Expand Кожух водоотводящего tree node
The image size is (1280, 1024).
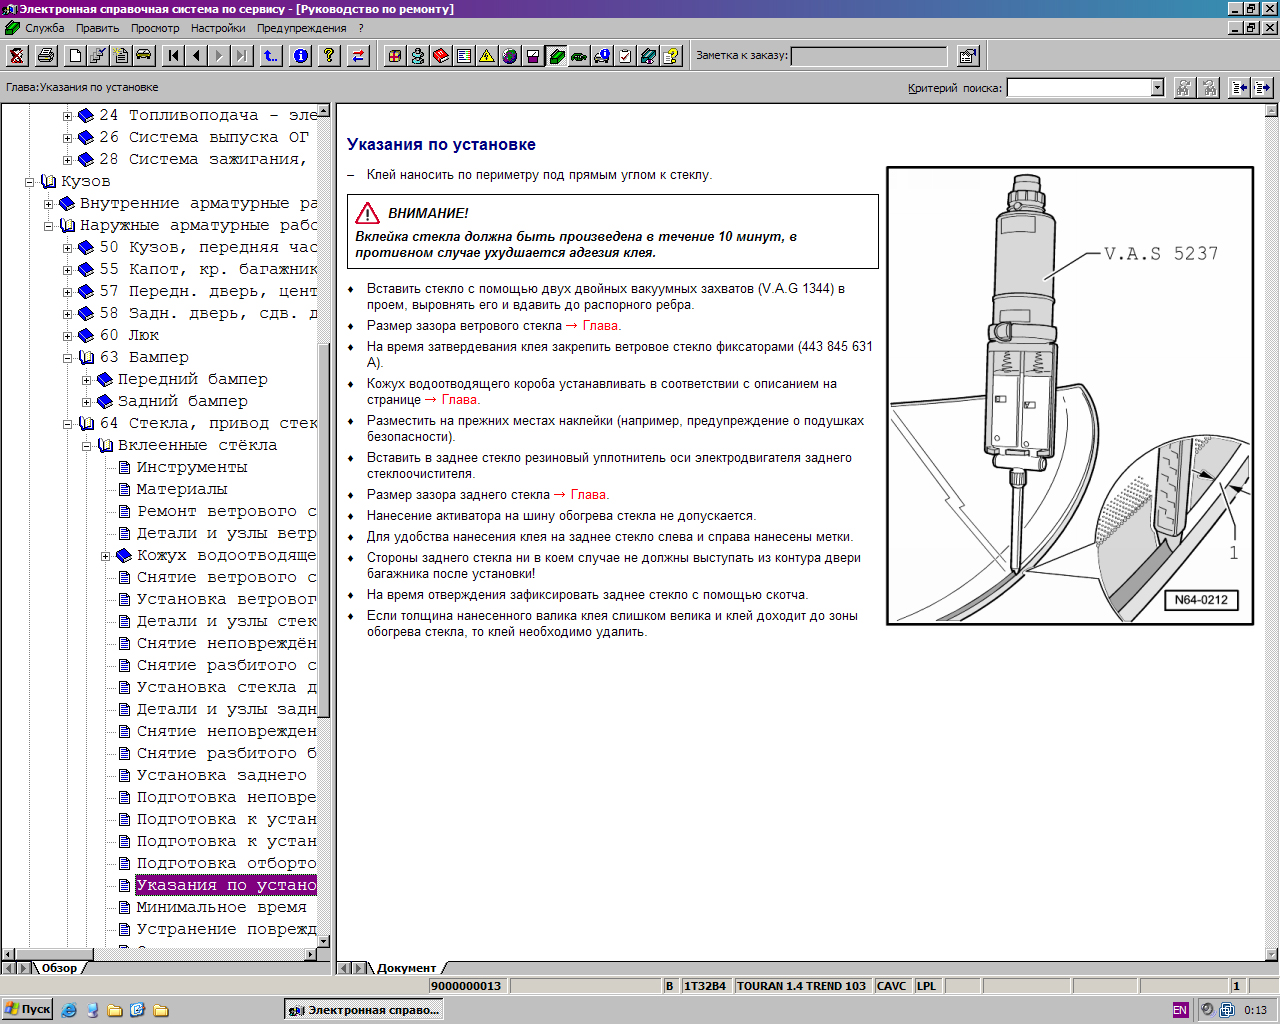(105, 556)
